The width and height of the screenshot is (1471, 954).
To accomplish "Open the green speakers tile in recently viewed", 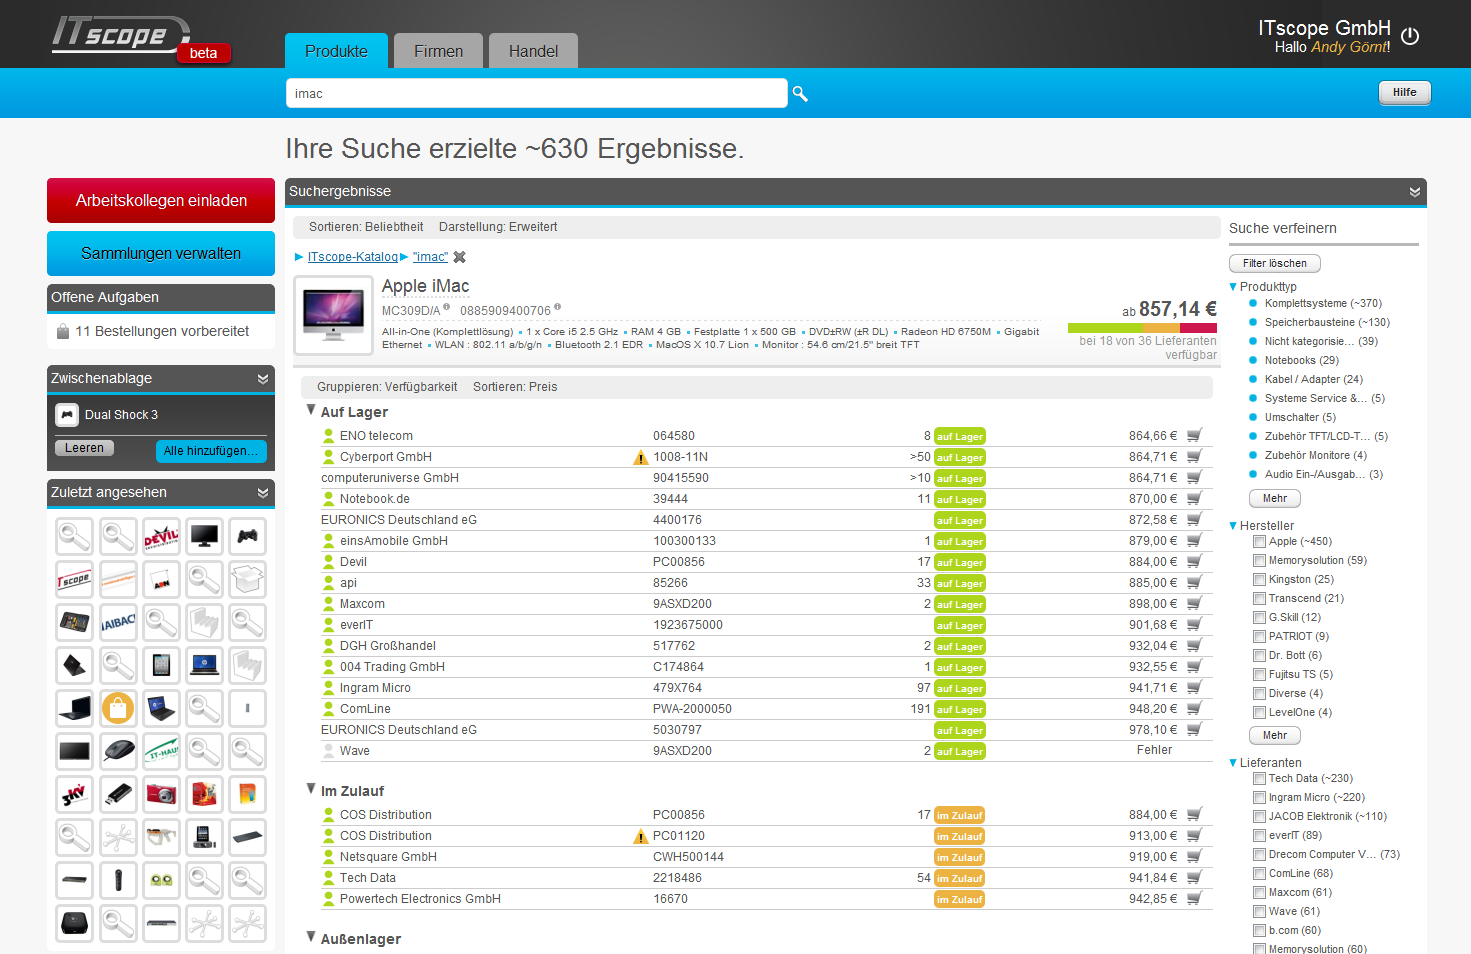I will [161, 881].
